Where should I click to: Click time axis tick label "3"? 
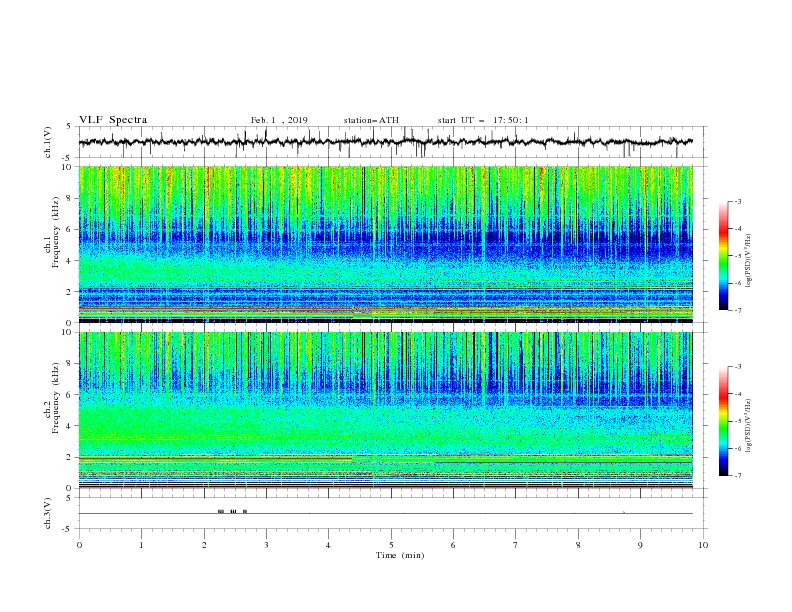[x=266, y=545]
